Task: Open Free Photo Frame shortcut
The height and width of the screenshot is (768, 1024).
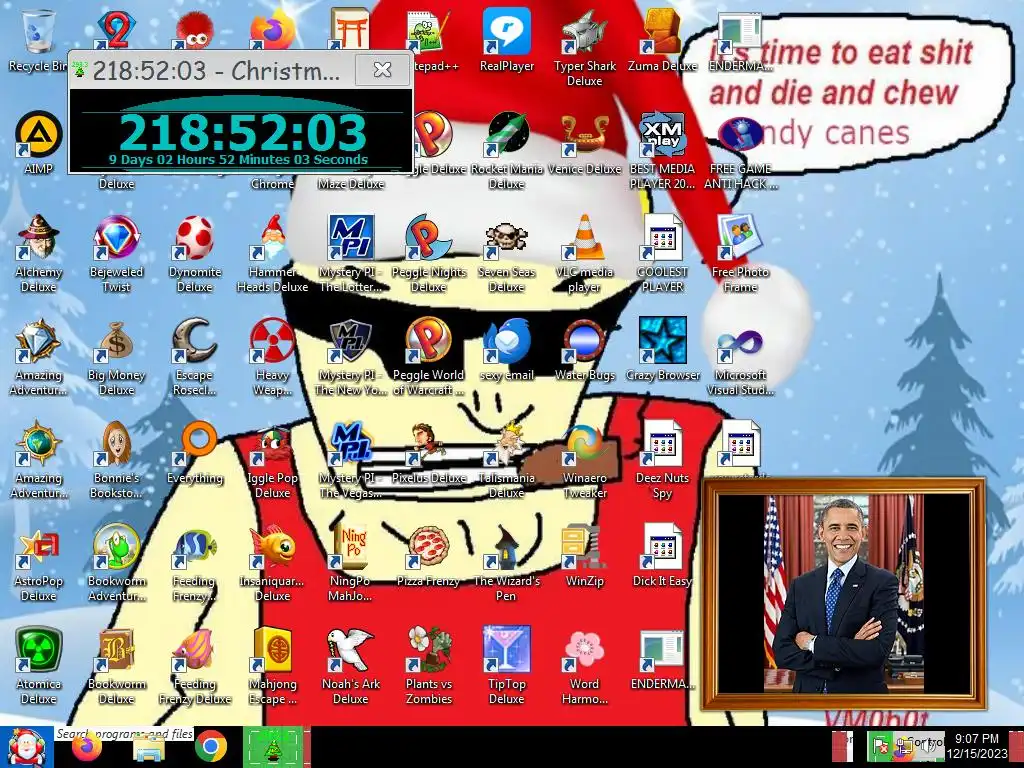Action: tap(740, 255)
